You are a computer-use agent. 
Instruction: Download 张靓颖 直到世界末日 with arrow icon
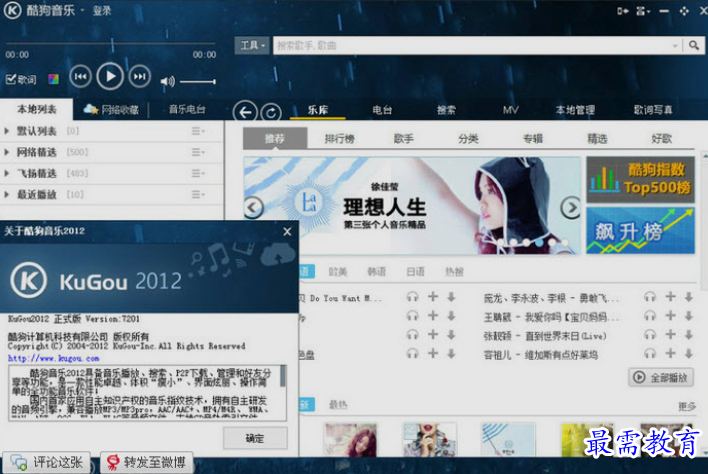coord(689,335)
